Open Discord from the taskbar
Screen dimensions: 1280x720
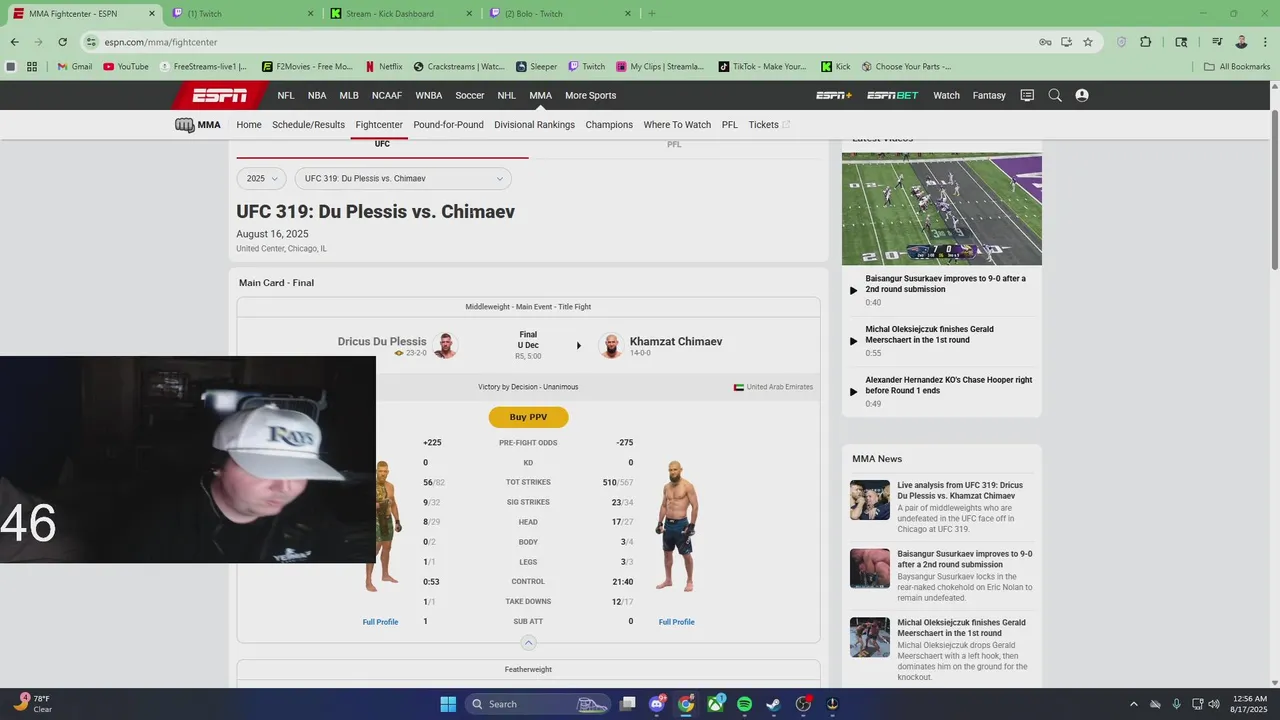pyautogui.click(x=657, y=704)
